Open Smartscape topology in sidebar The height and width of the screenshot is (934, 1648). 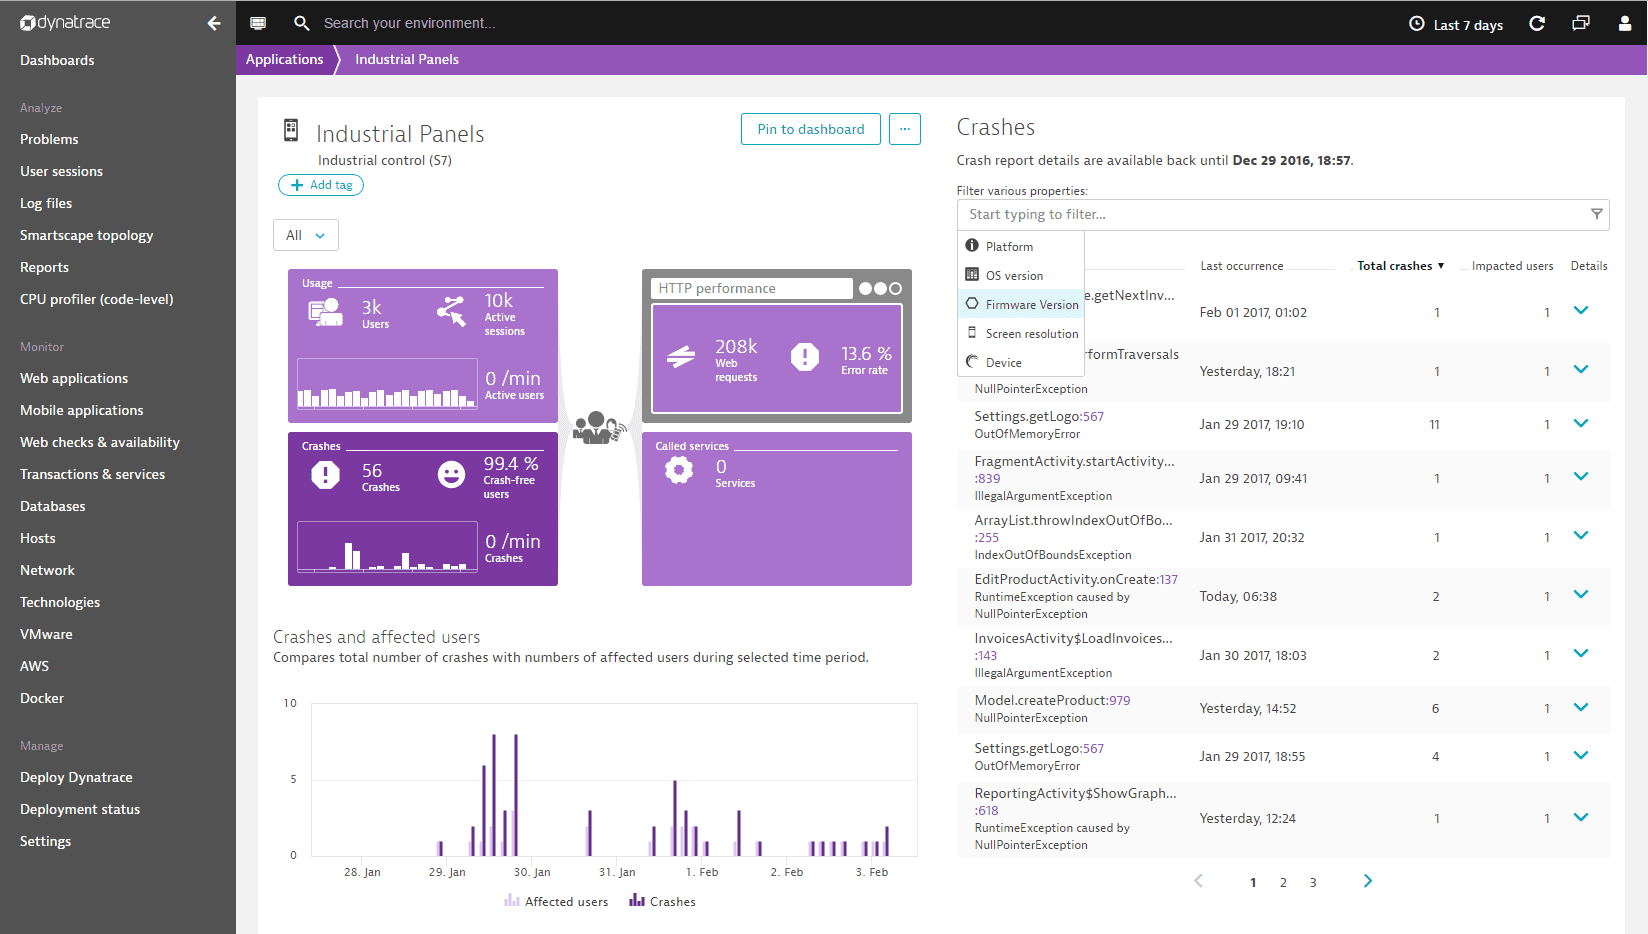[x=86, y=235]
